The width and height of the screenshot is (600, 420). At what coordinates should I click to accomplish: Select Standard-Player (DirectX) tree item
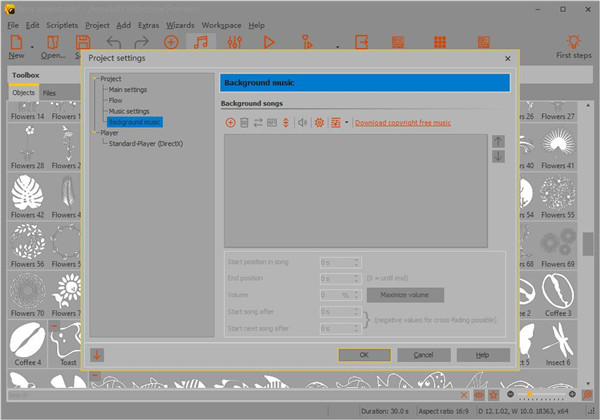tap(146, 143)
